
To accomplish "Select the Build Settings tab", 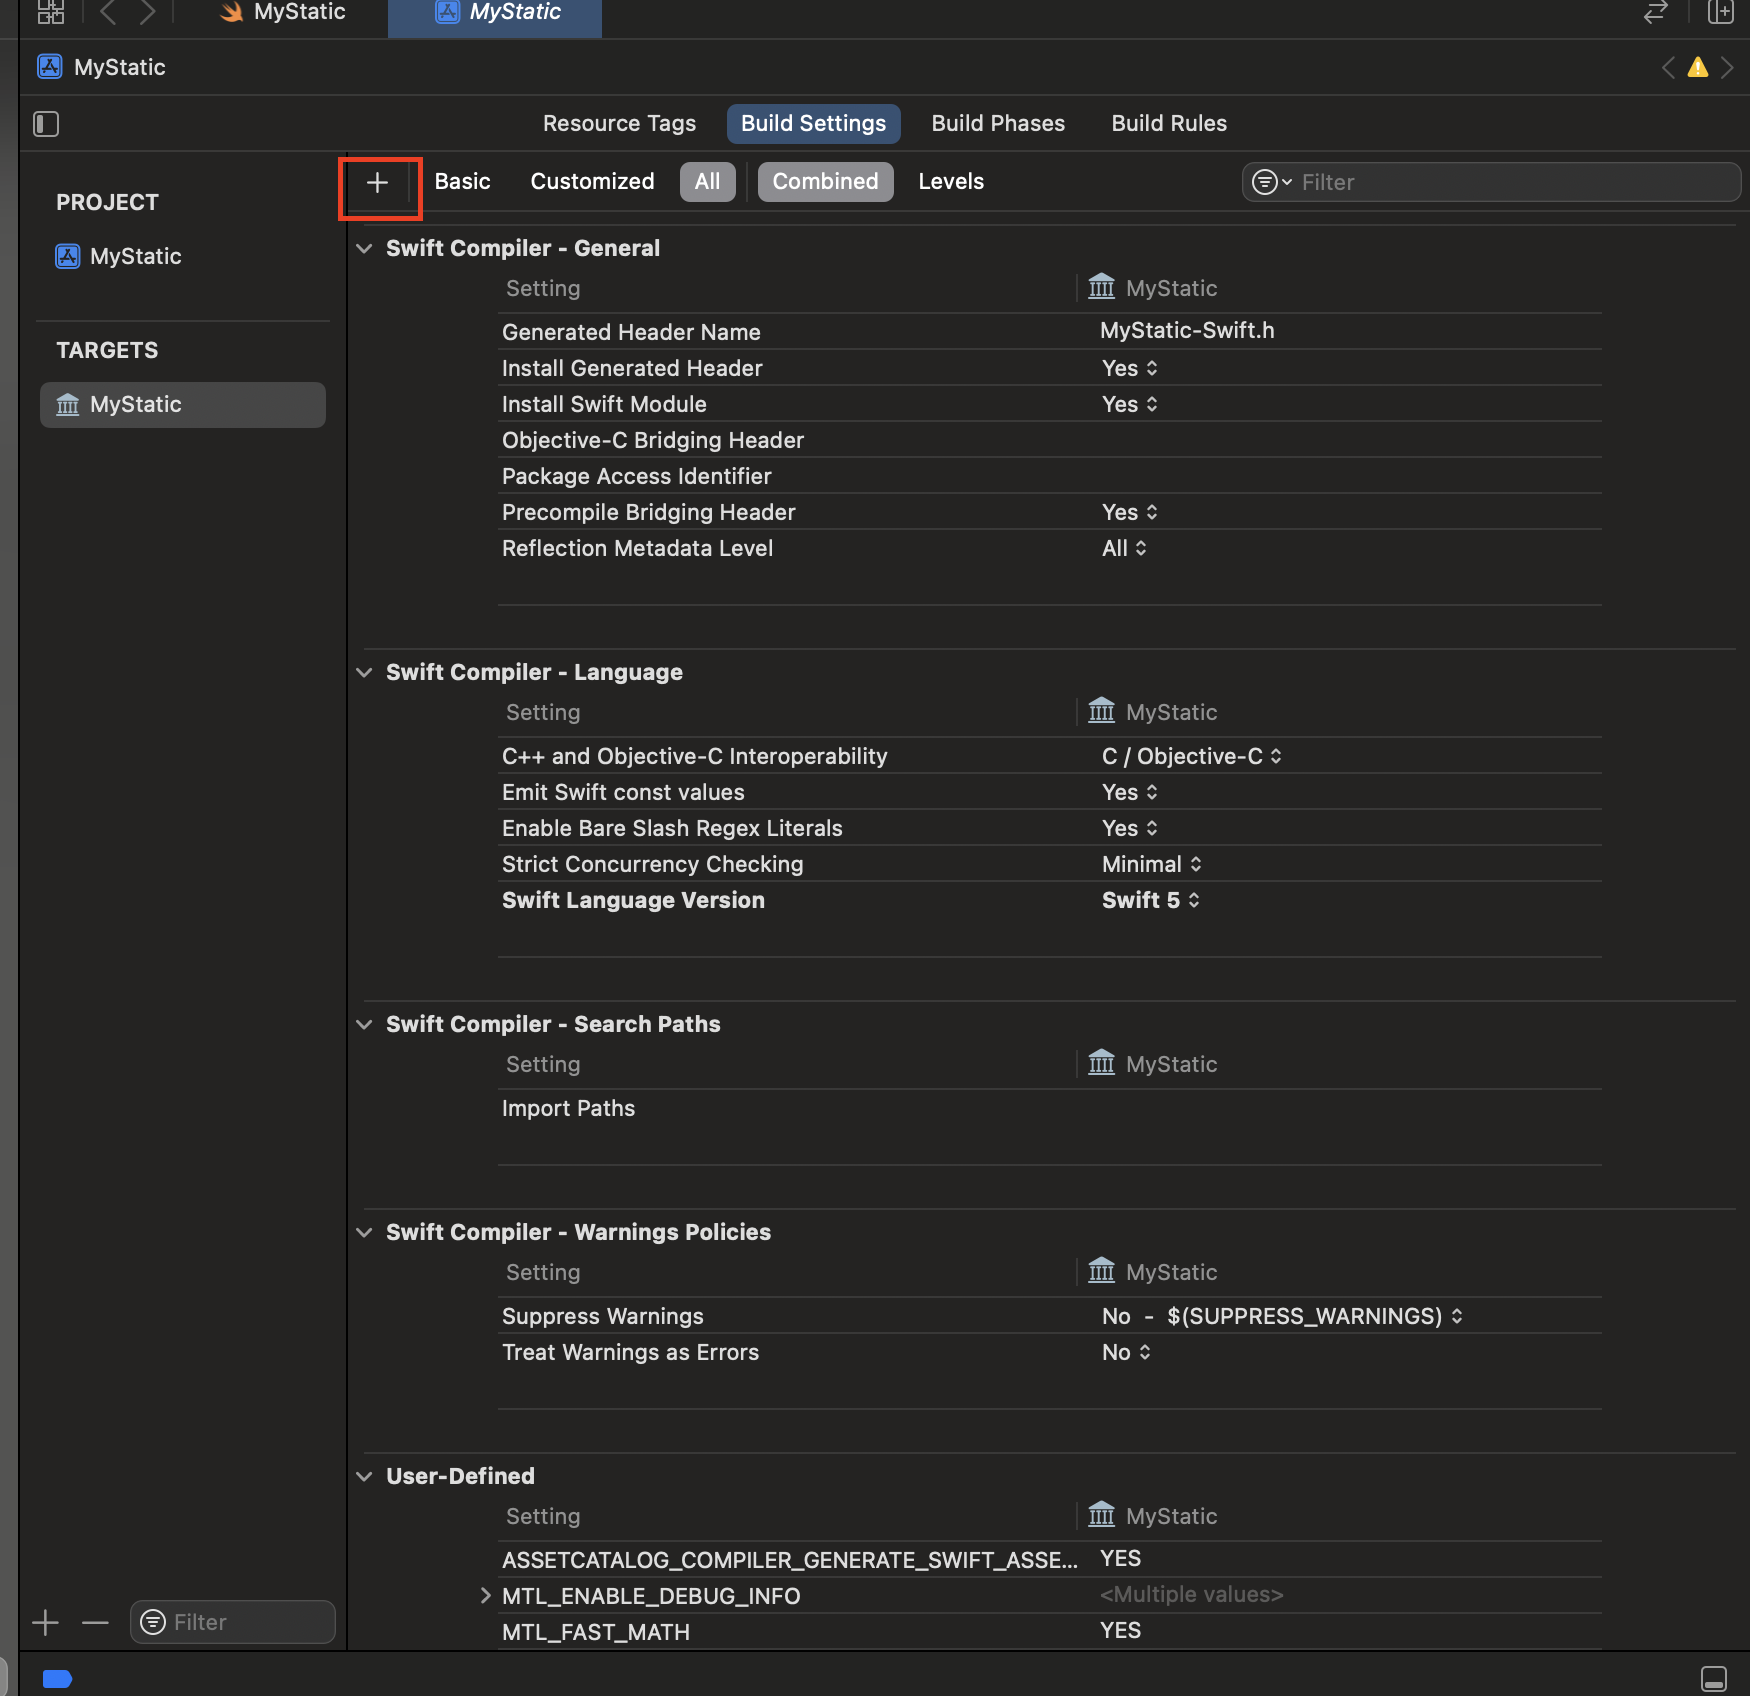I will pos(813,123).
